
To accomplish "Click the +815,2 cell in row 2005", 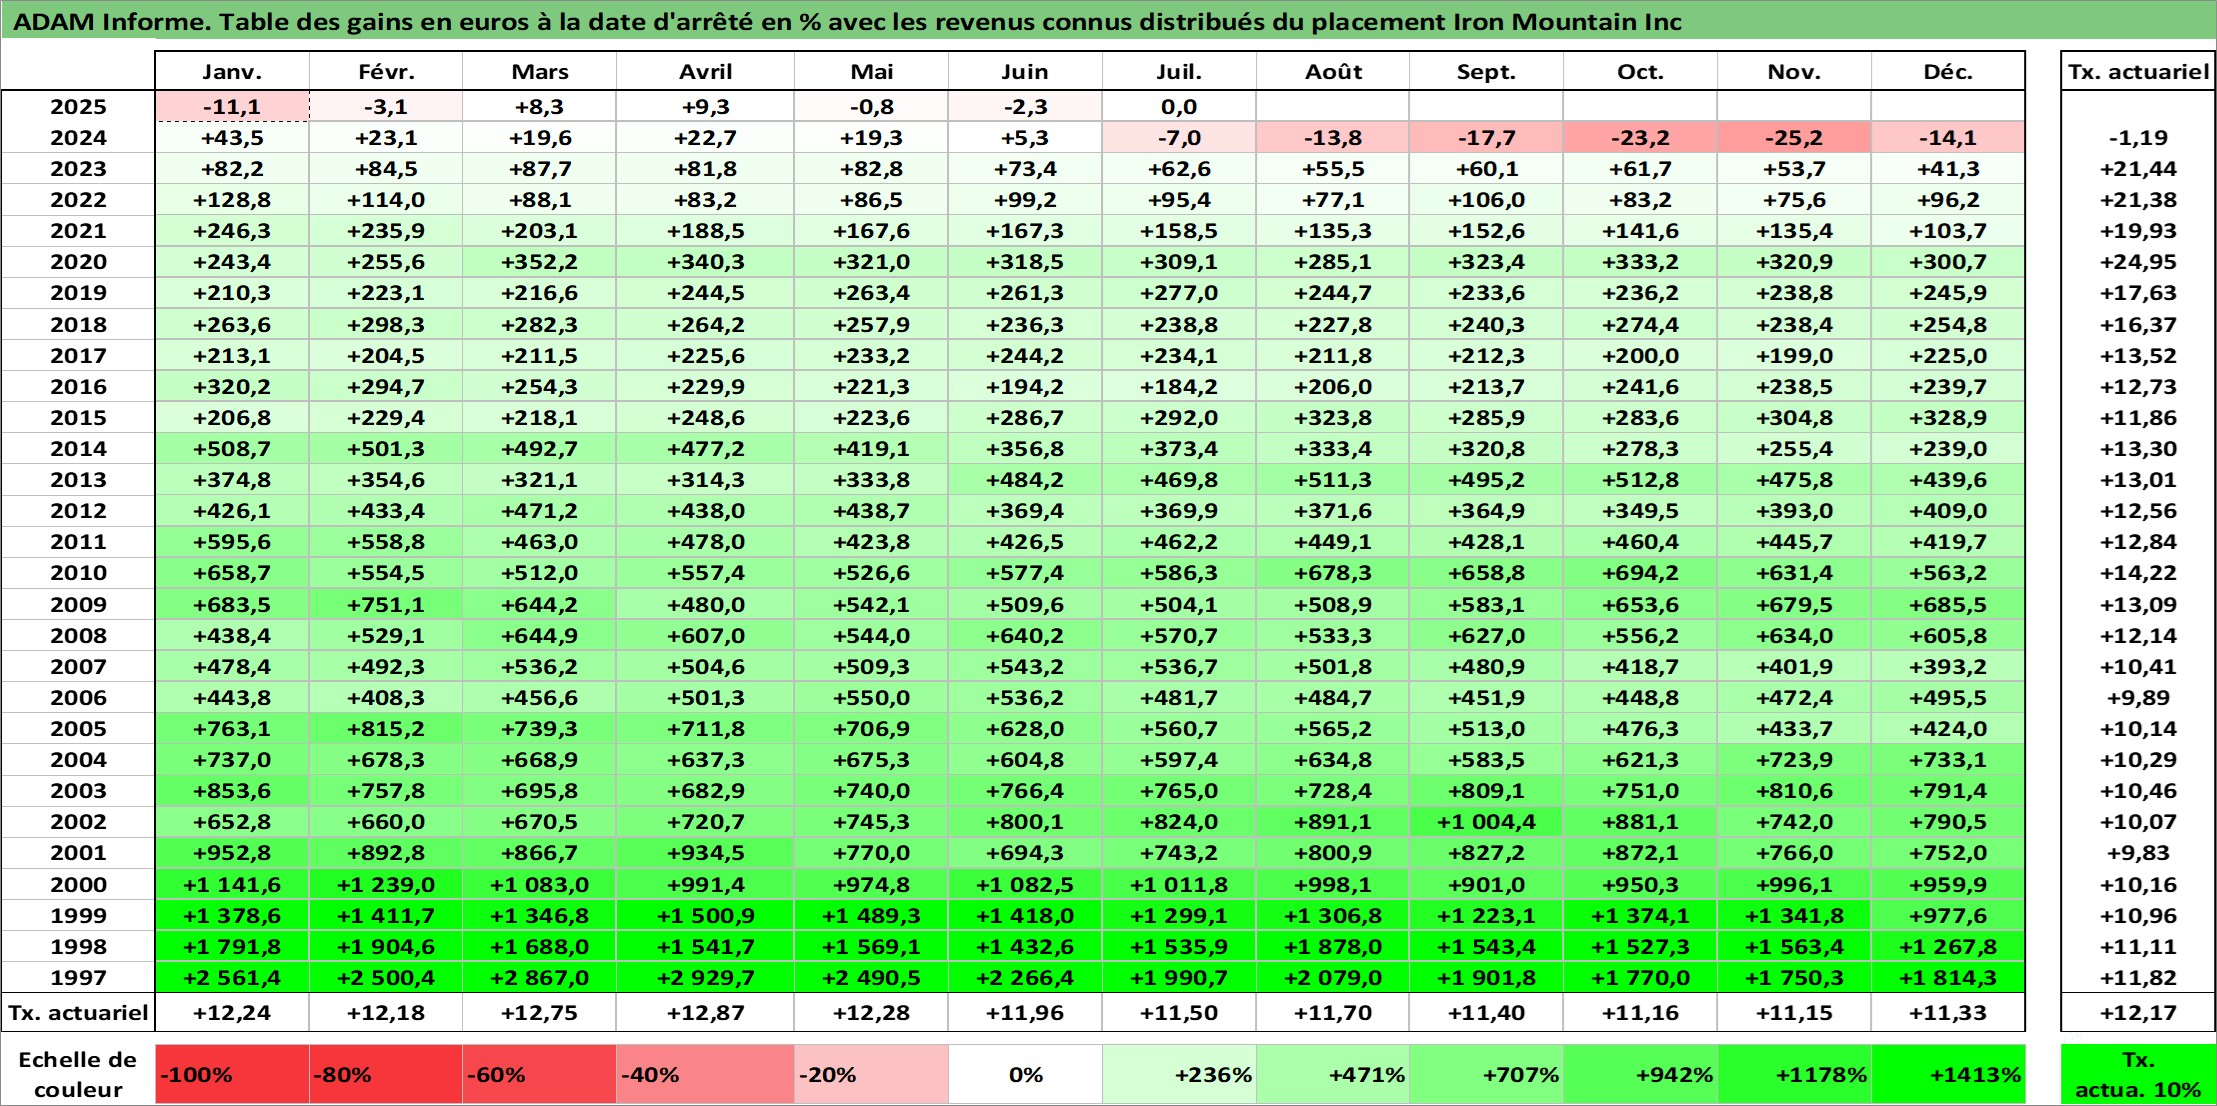I will pos(386,728).
